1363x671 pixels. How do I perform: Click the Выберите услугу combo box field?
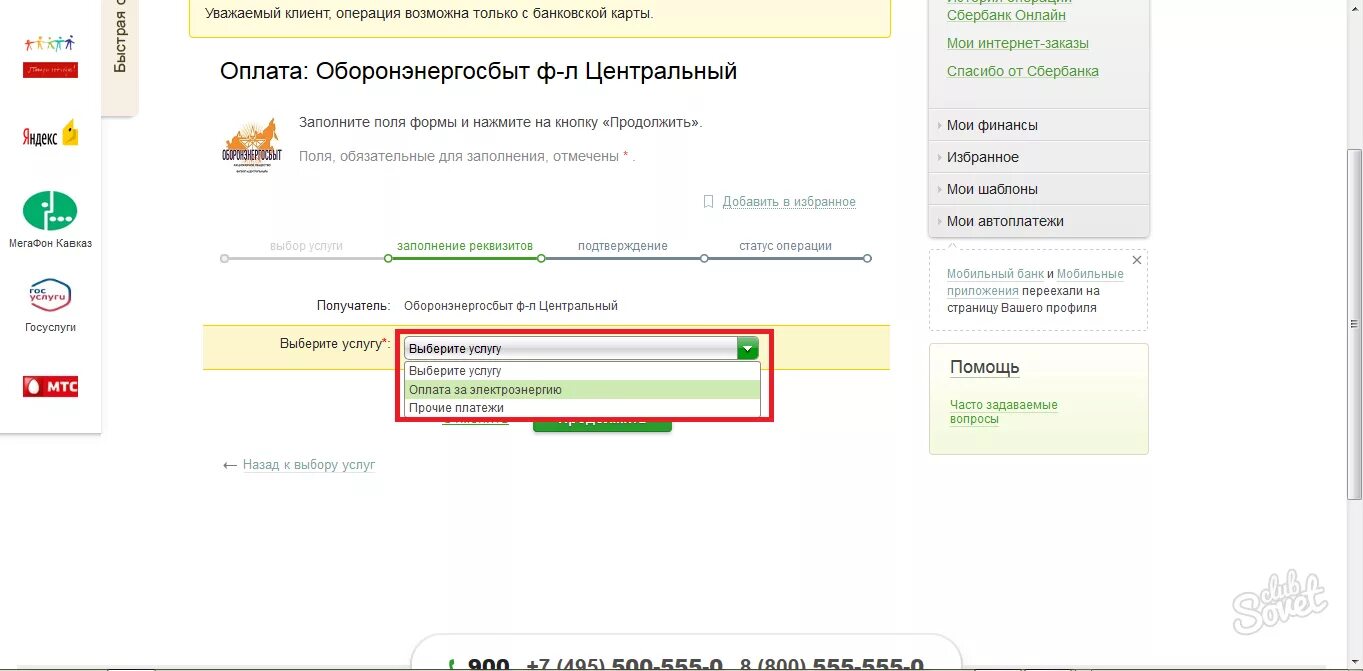[x=581, y=348]
